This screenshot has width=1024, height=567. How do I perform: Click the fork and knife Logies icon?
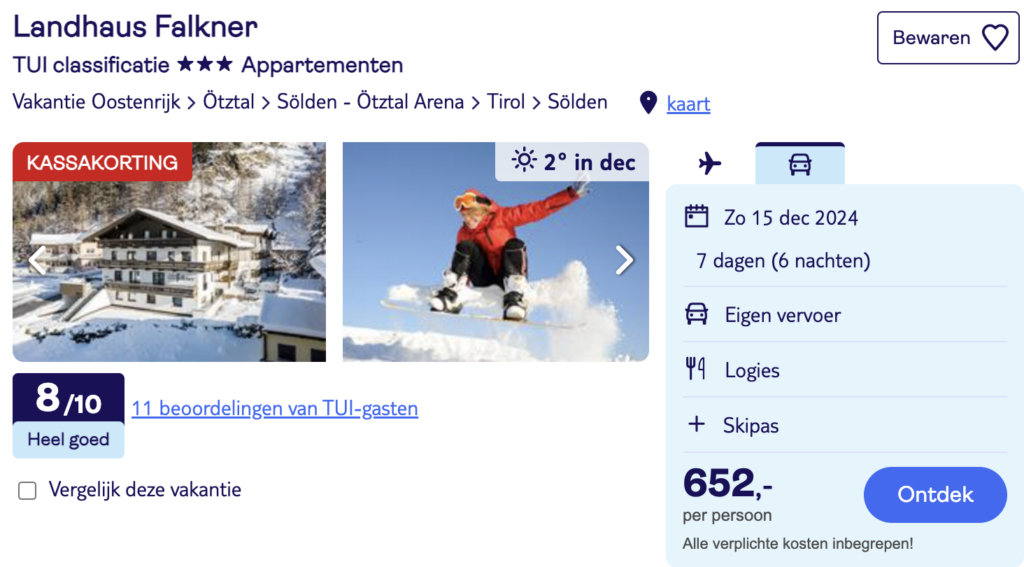coord(696,370)
